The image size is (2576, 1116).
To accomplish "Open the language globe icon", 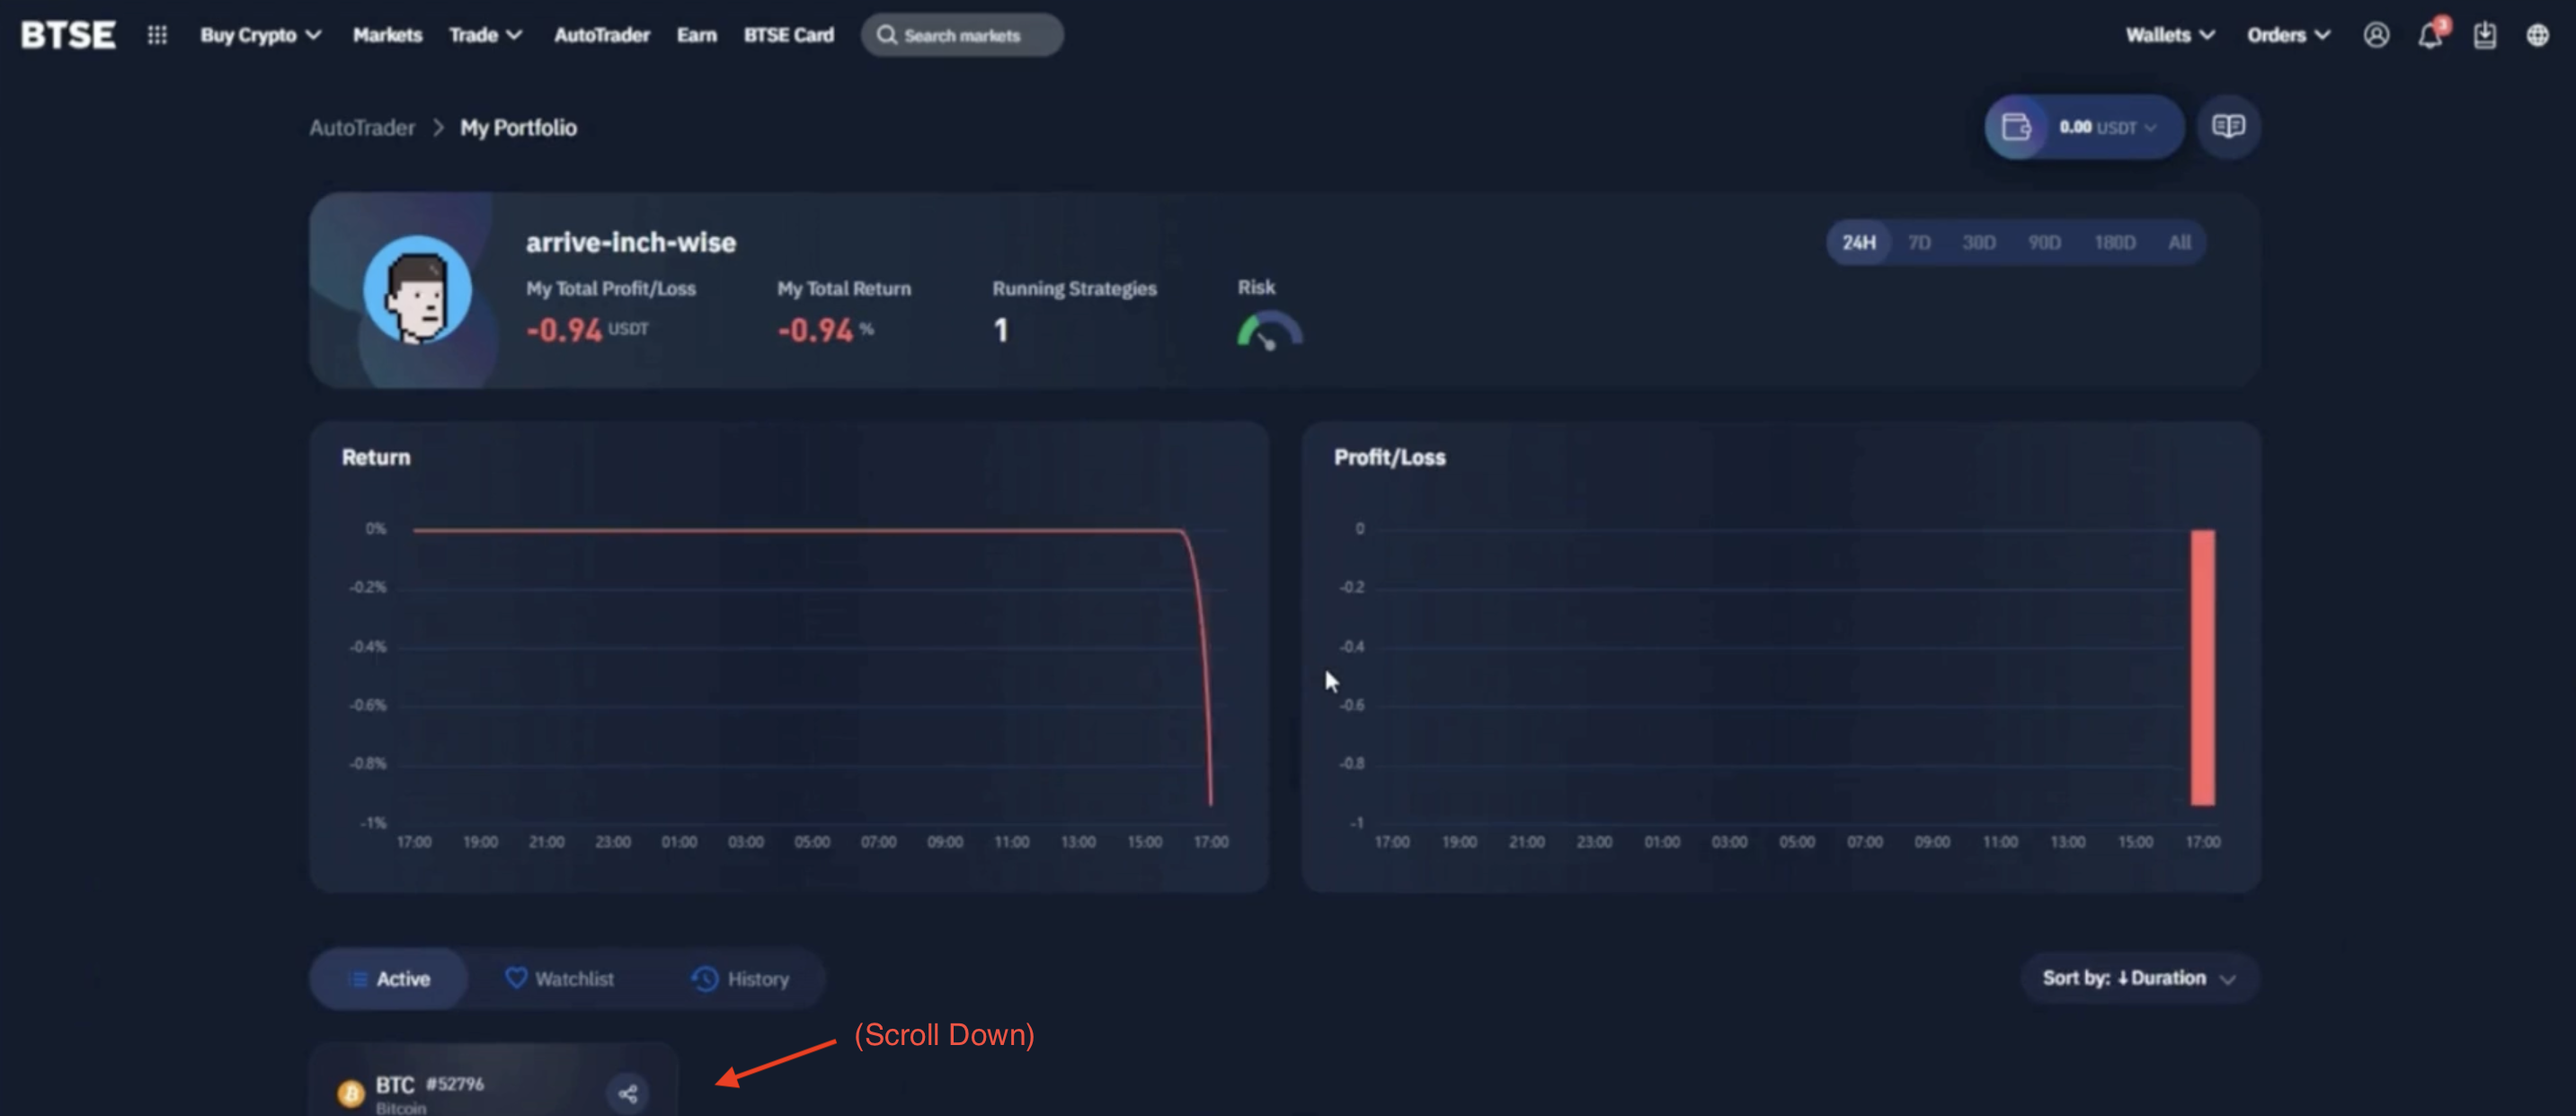I will pos(2538,35).
